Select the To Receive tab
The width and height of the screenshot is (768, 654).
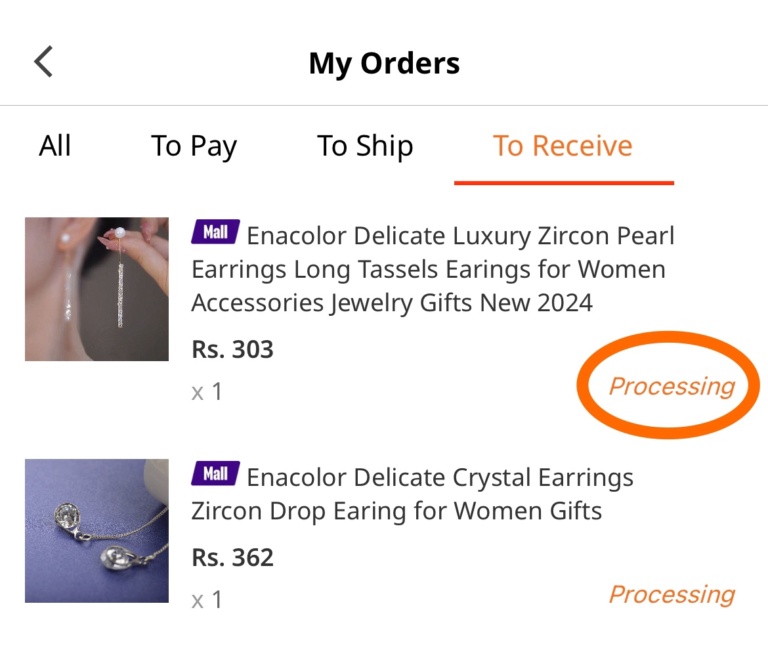(563, 145)
